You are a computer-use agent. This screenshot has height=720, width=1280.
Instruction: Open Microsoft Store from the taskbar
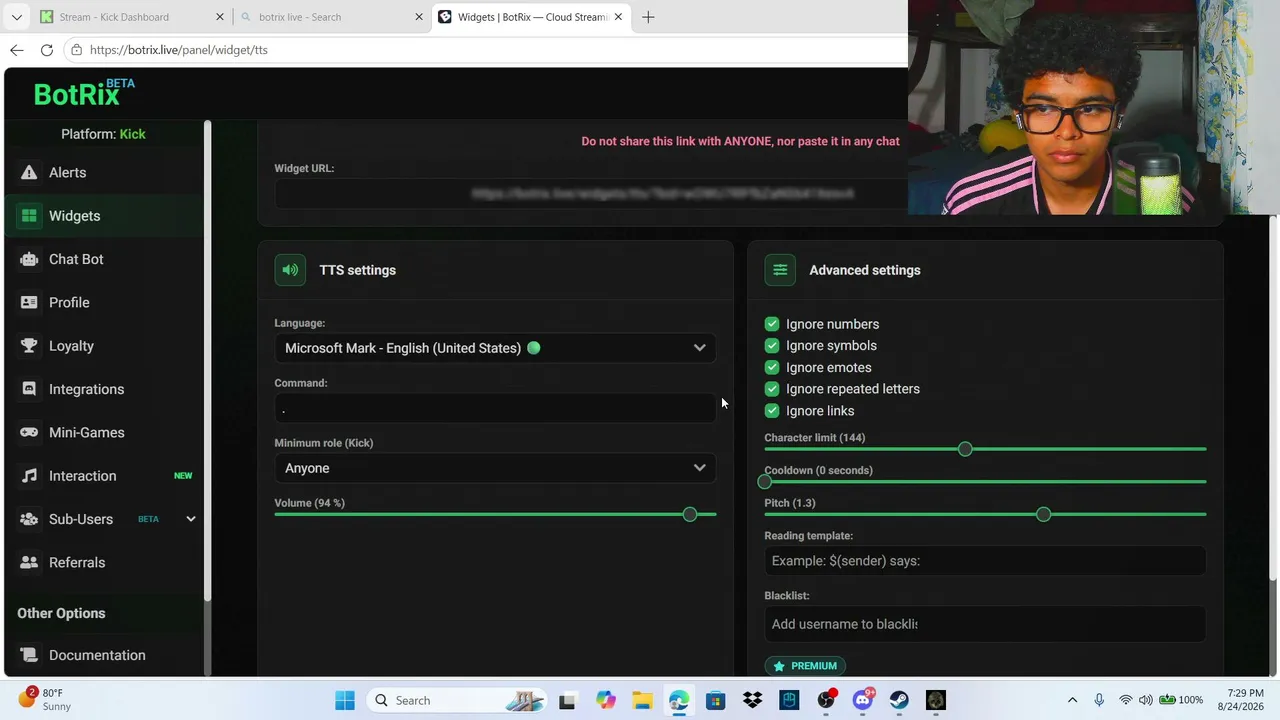(715, 700)
